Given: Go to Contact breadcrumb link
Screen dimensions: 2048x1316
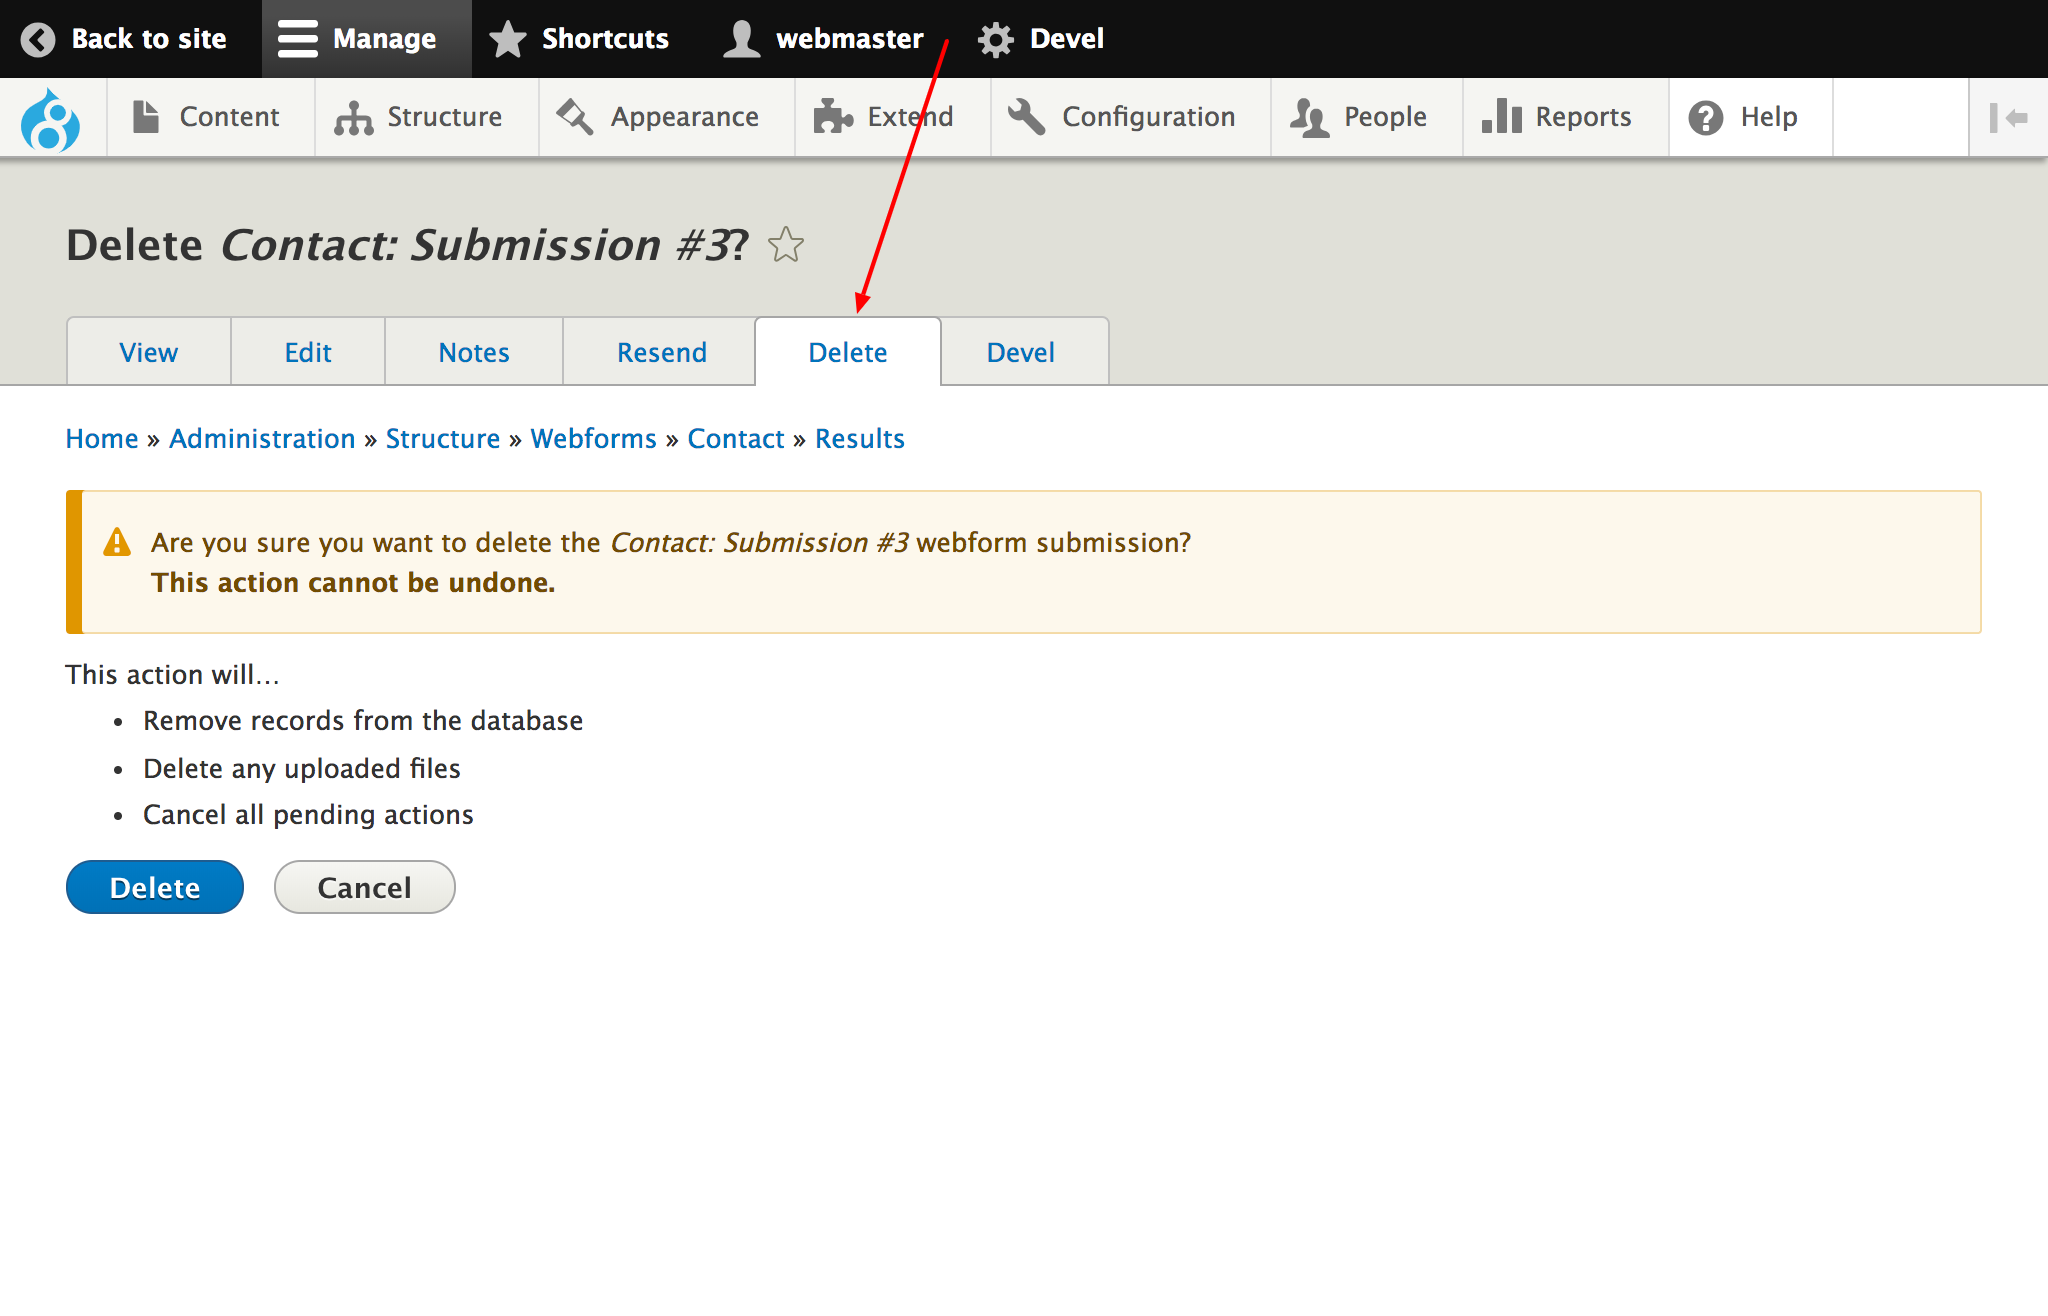Looking at the screenshot, I should click(x=736, y=439).
